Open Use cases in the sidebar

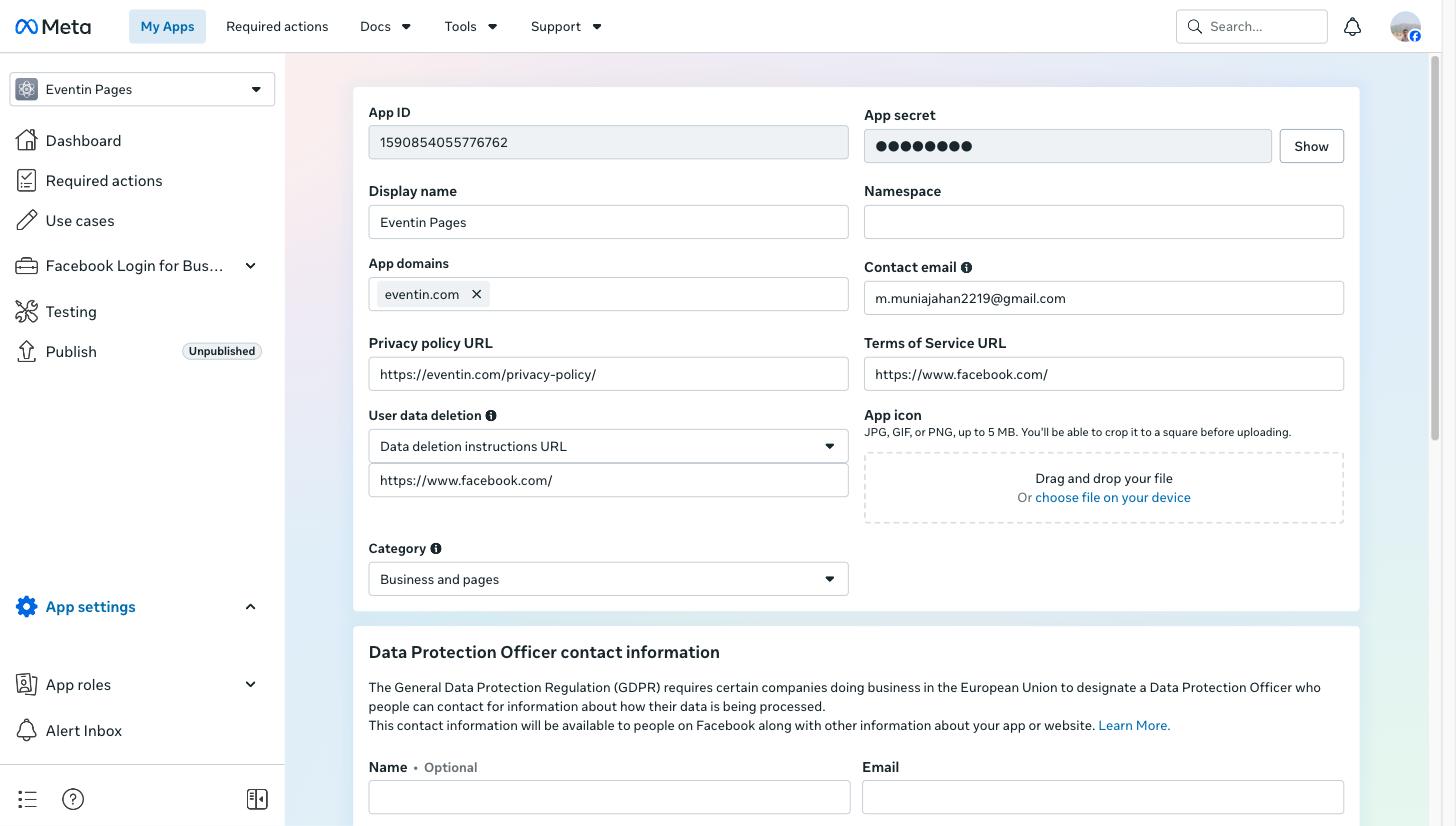(x=80, y=221)
